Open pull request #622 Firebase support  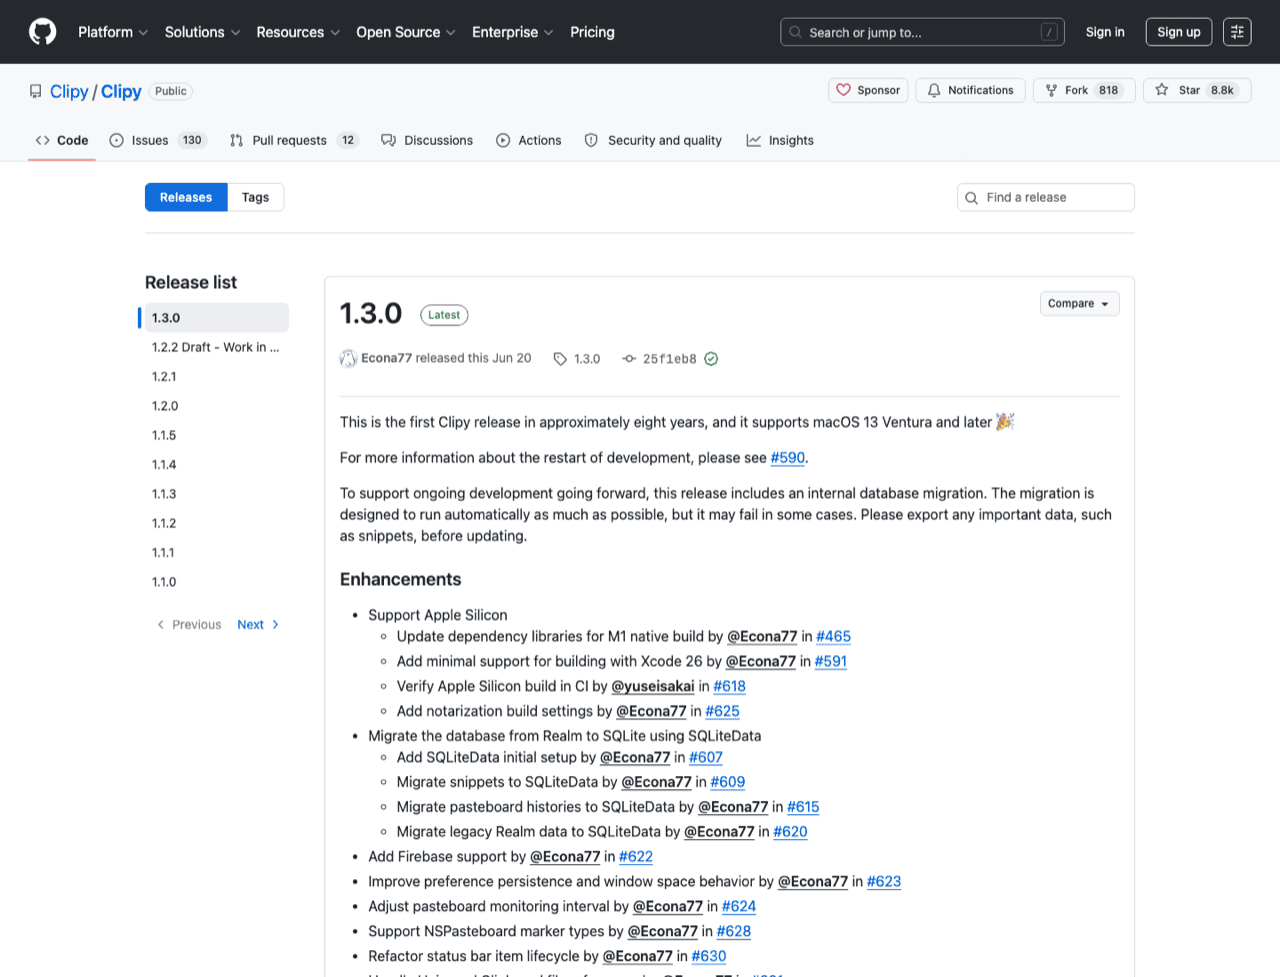coord(636,857)
